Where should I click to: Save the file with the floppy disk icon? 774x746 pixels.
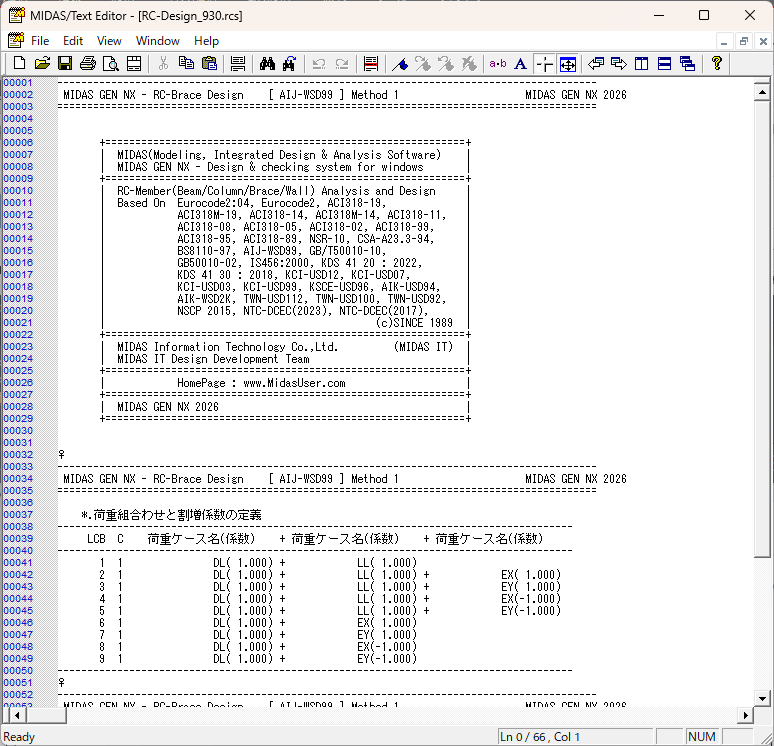[x=65, y=64]
